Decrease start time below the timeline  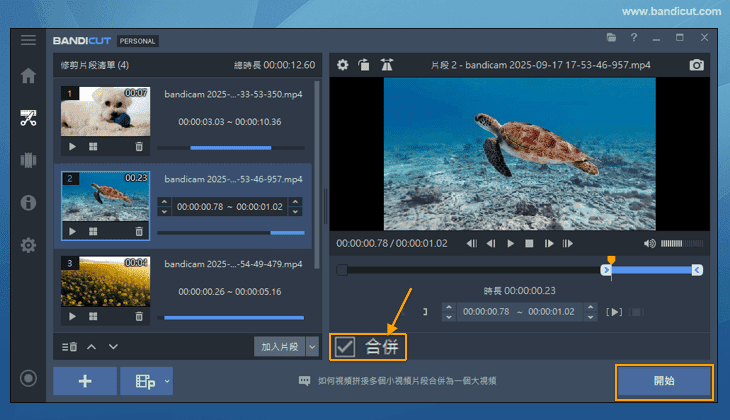click(449, 317)
